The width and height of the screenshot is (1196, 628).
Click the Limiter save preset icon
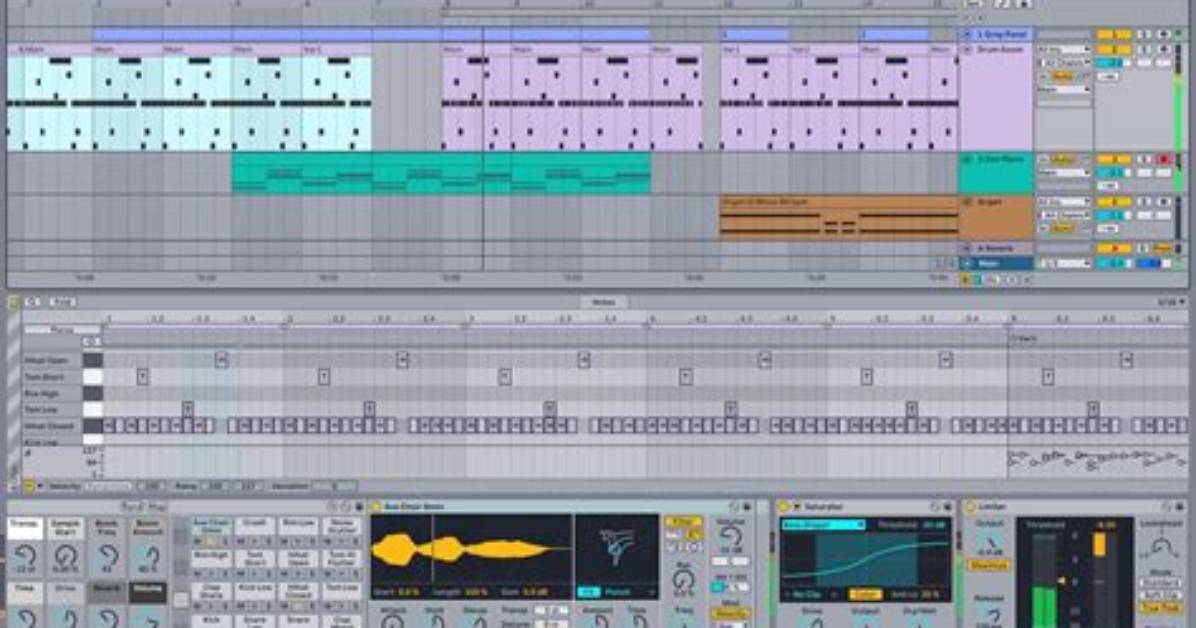pos(1179,507)
